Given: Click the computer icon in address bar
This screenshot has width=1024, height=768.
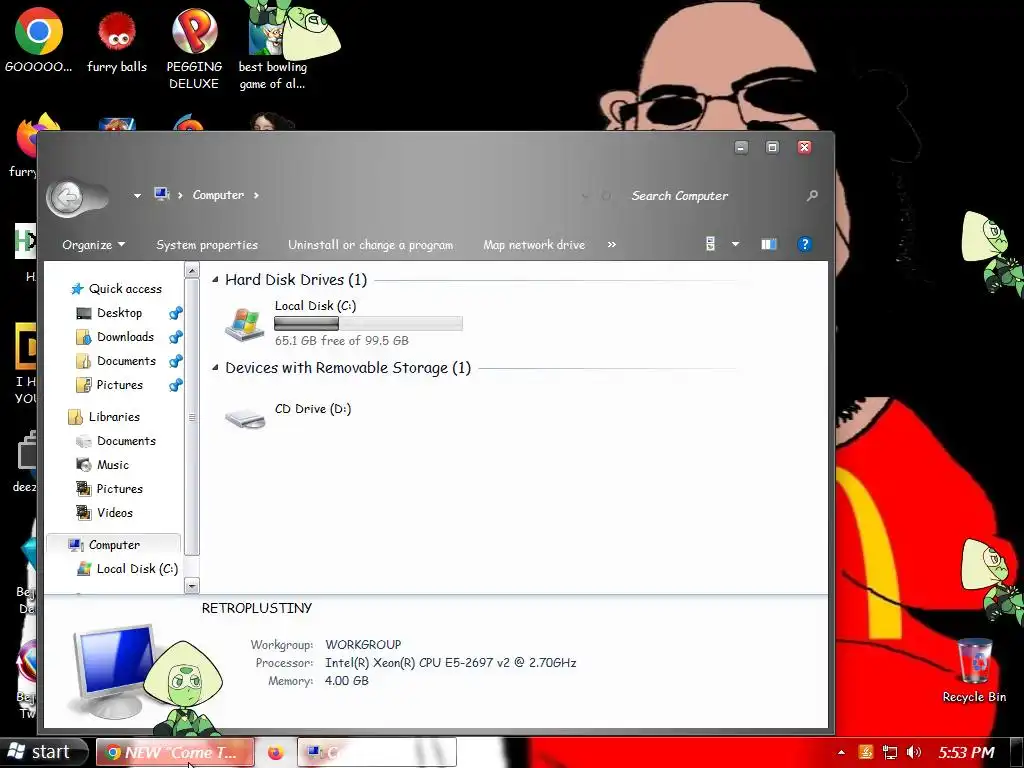Looking at the screenshot, I should pyautogui.click(x=162, y=194).
